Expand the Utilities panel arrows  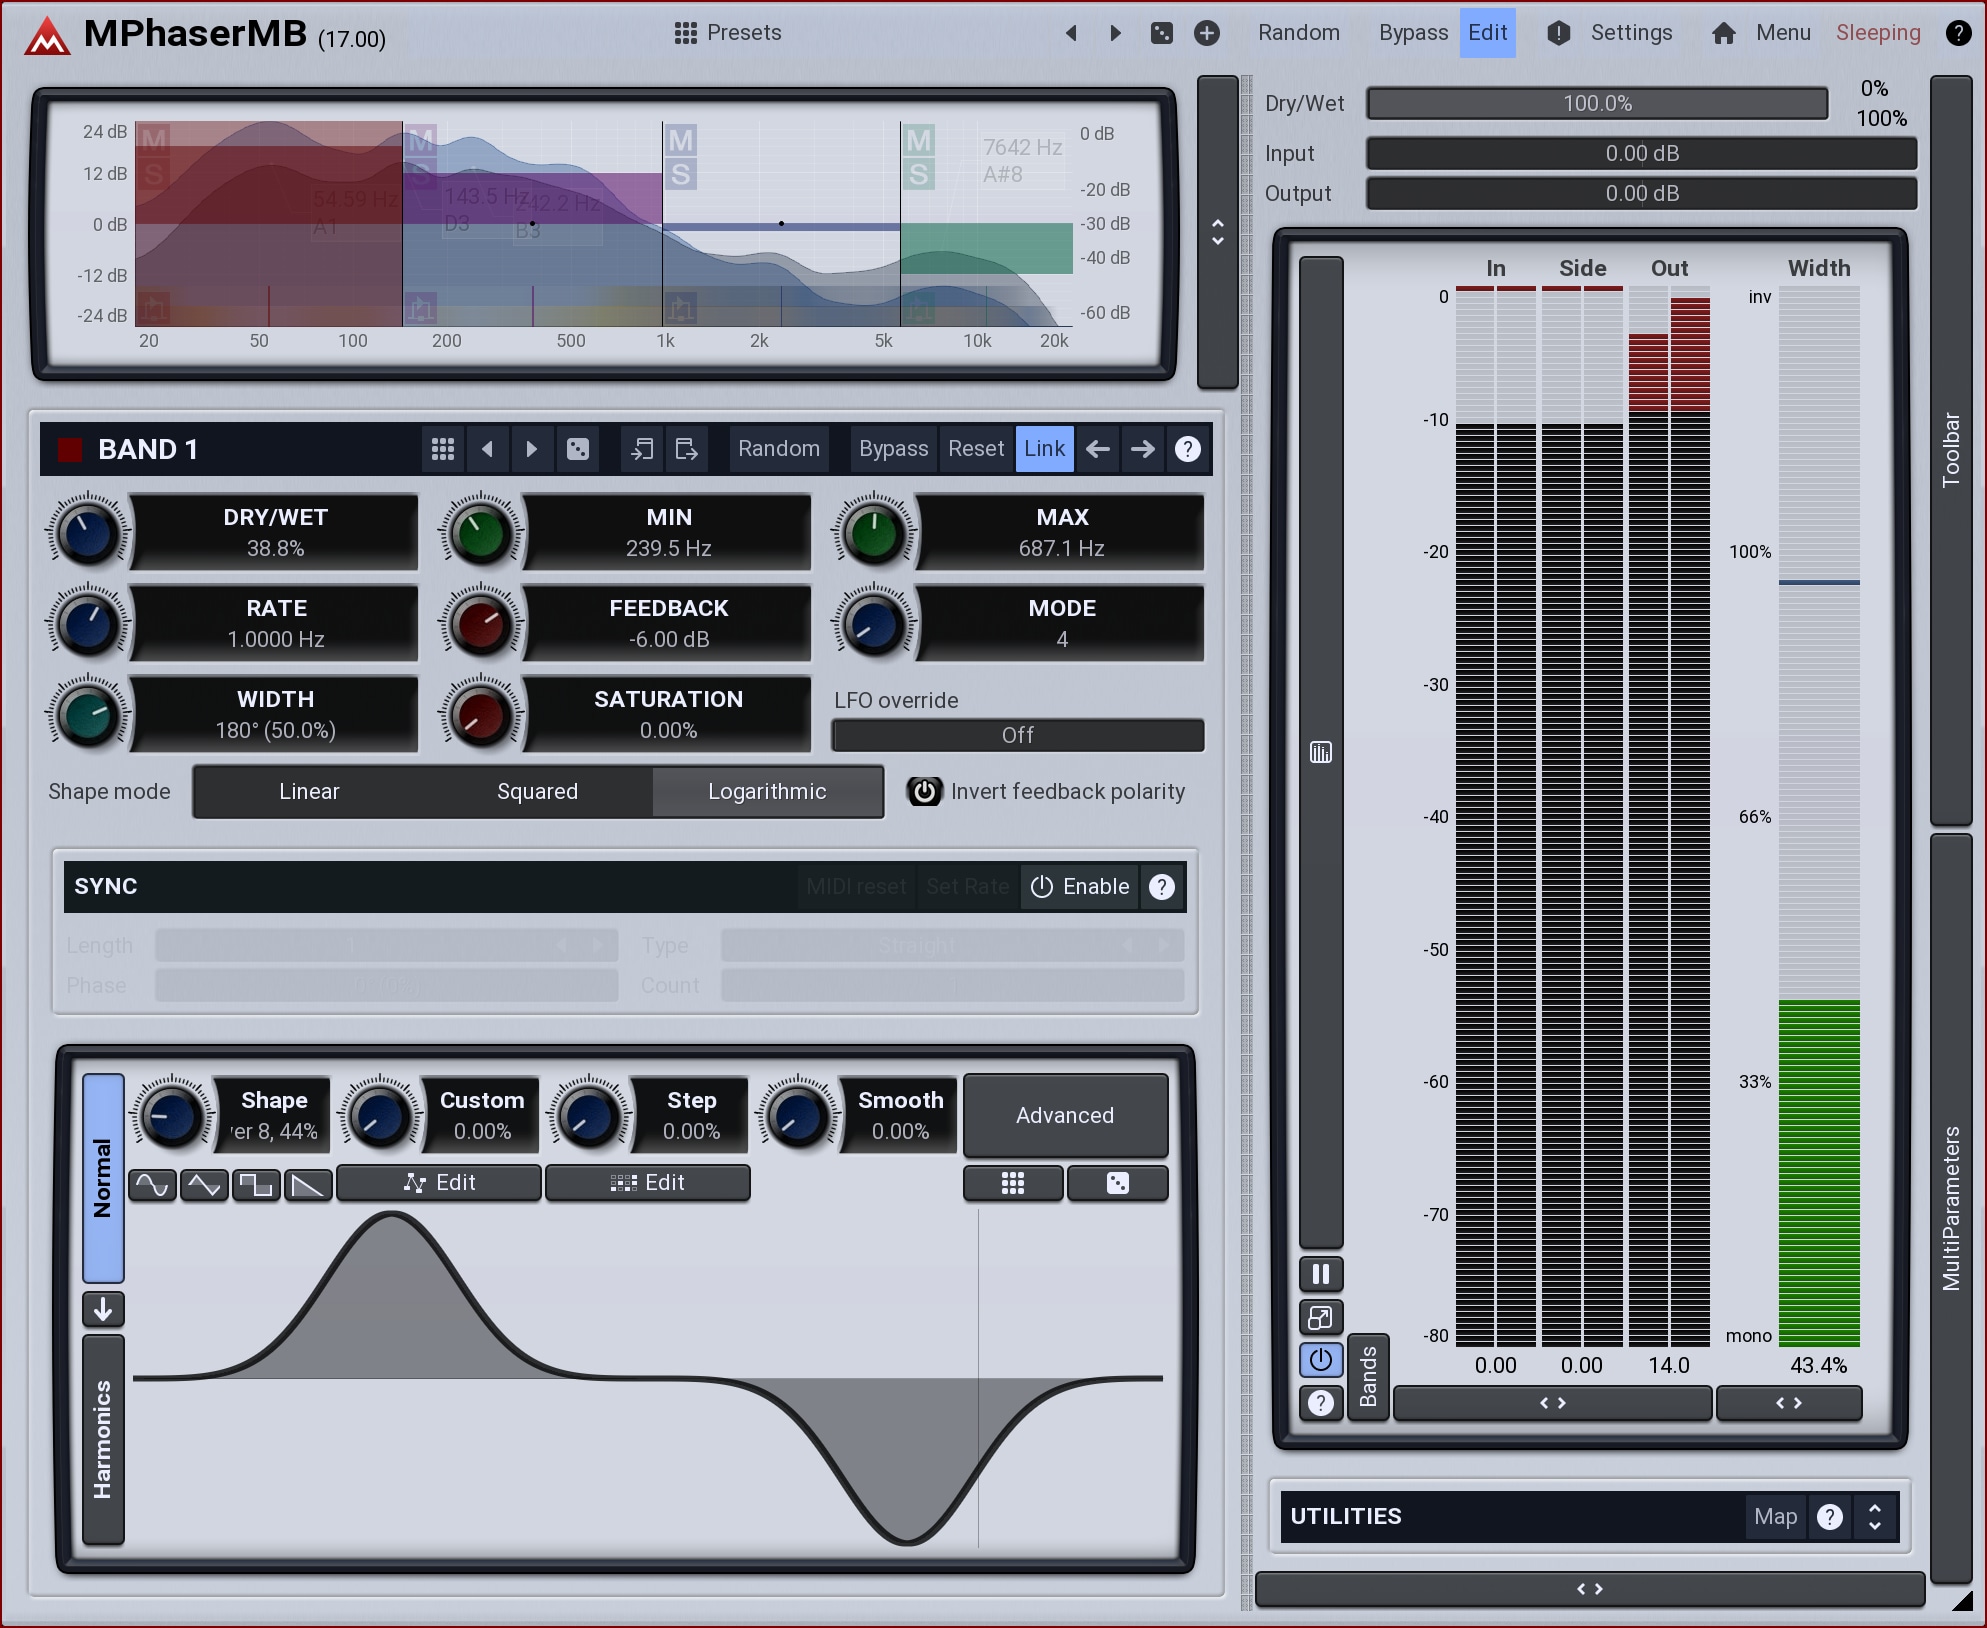point(1875,1517)
